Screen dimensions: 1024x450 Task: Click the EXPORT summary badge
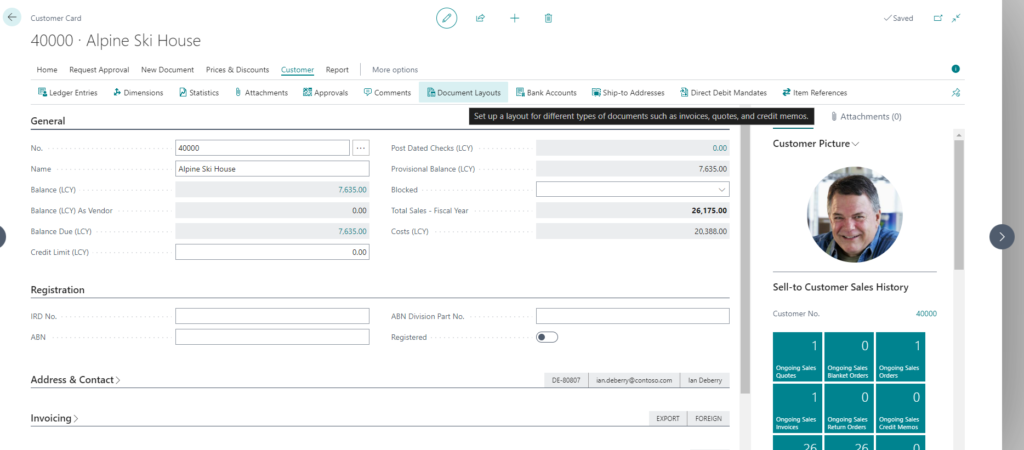668,419
